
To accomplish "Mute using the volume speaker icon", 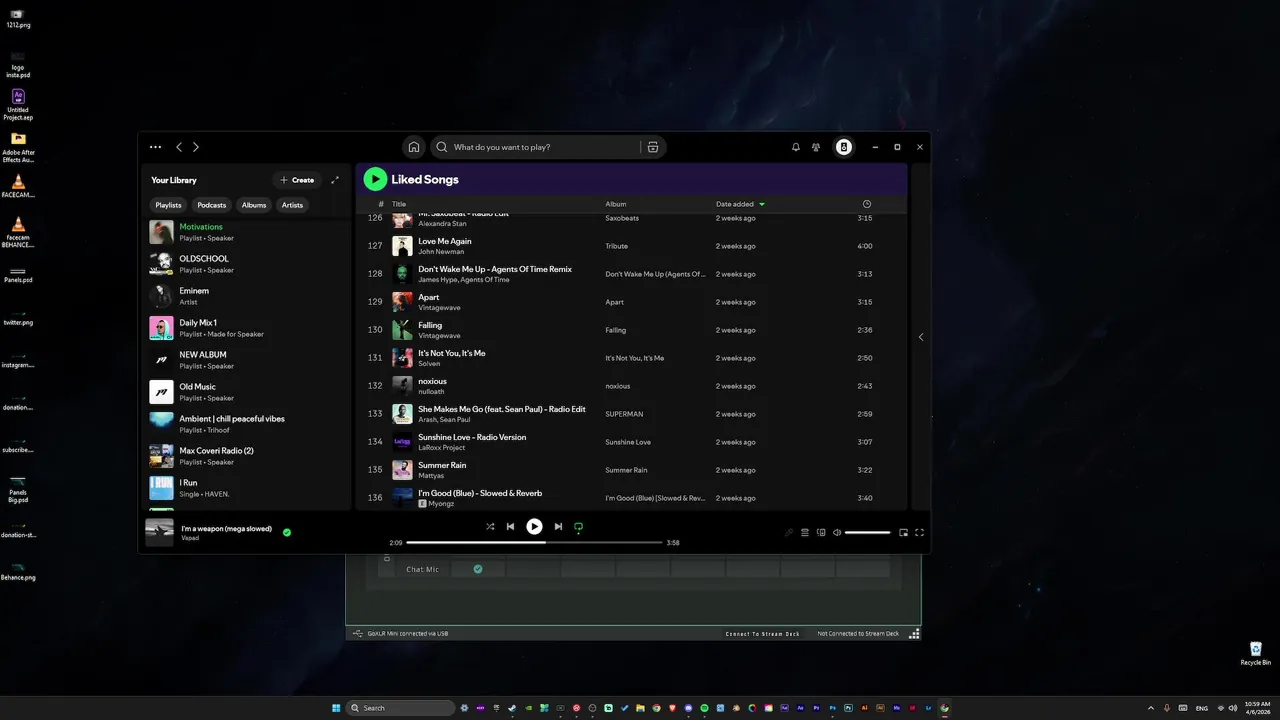I will [837, 533].
